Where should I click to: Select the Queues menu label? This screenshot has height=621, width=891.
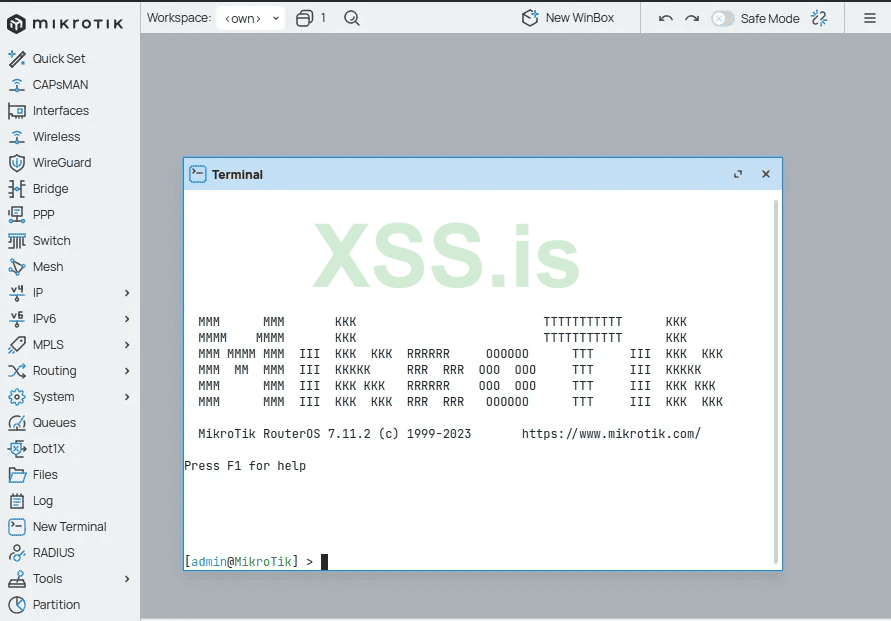click(54, 423)
